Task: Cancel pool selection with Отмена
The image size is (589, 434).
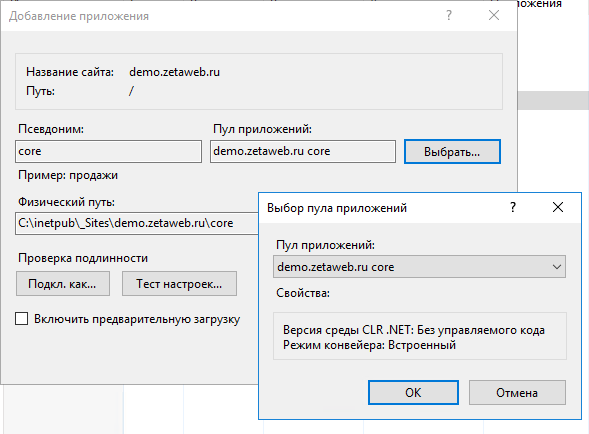Action: pos(517,392)
